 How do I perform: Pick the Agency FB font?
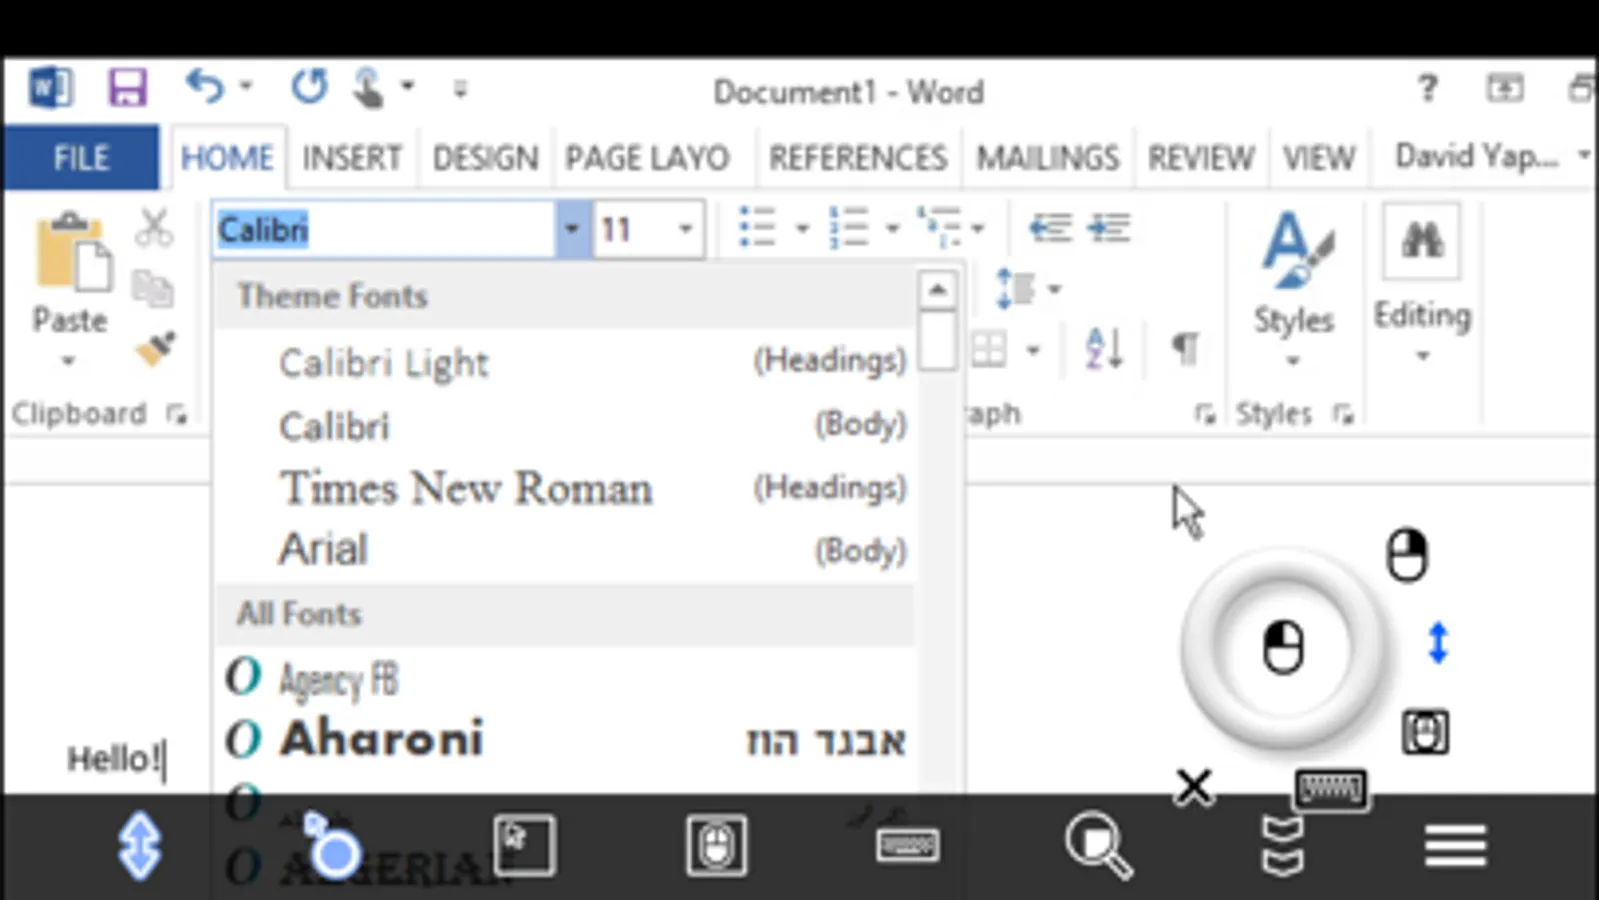tap(565, 679)
